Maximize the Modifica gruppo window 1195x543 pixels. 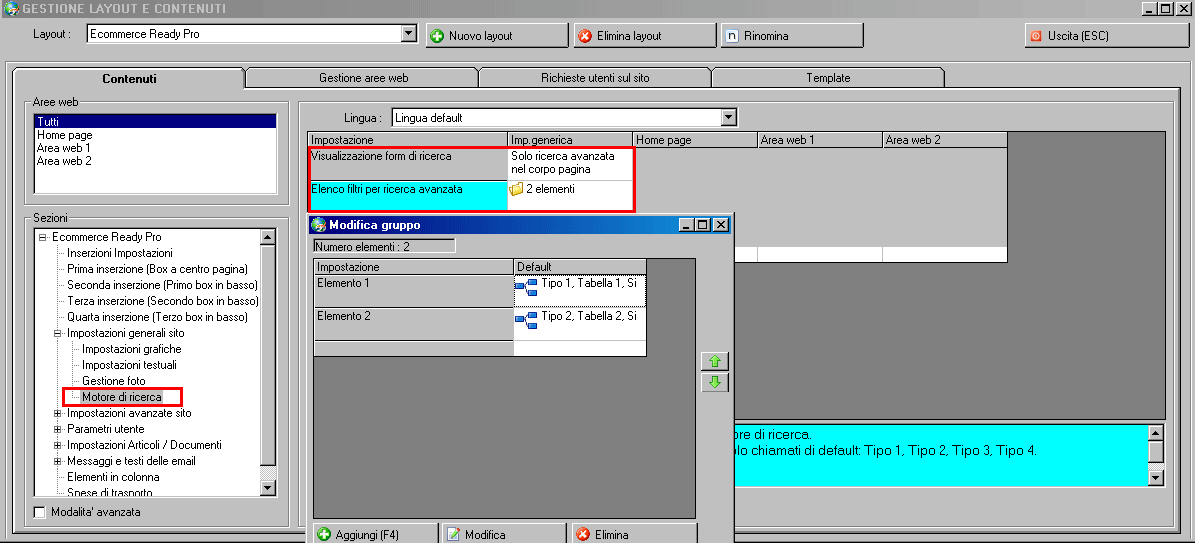[703, 225]
